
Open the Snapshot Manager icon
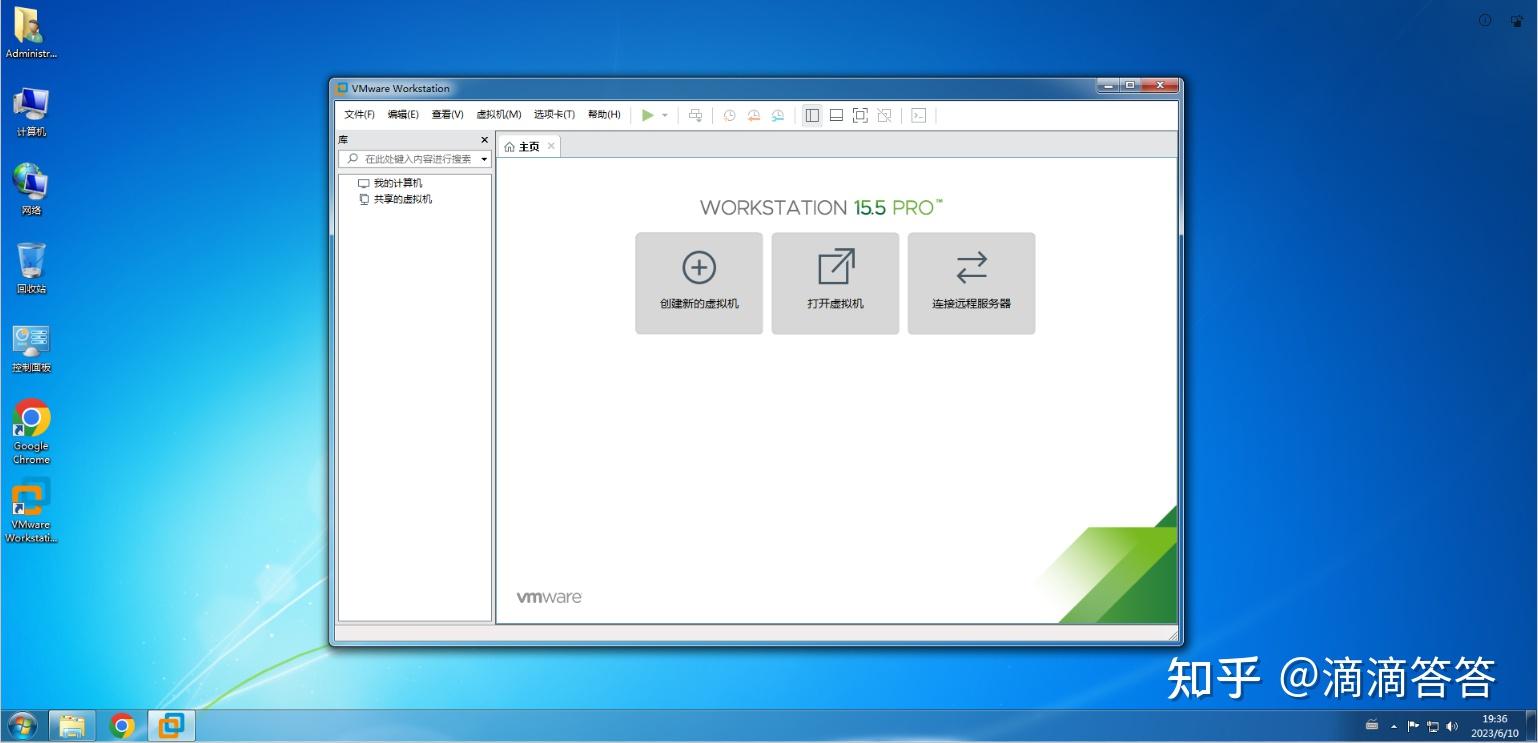click(x=778, y=115)
